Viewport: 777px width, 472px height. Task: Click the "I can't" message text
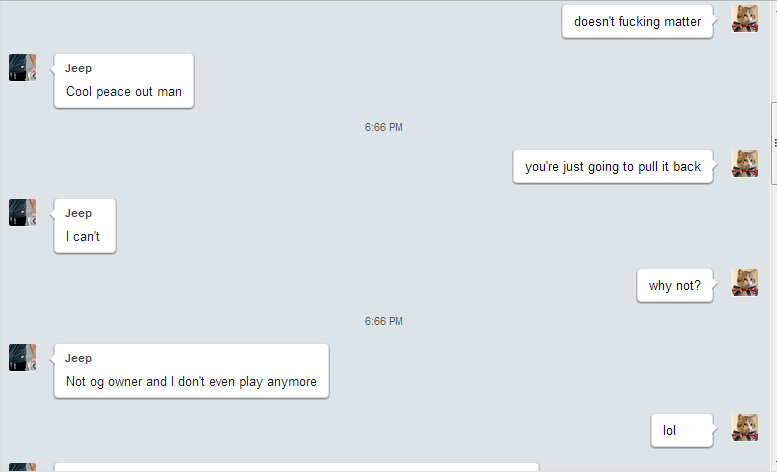[83, 237]
